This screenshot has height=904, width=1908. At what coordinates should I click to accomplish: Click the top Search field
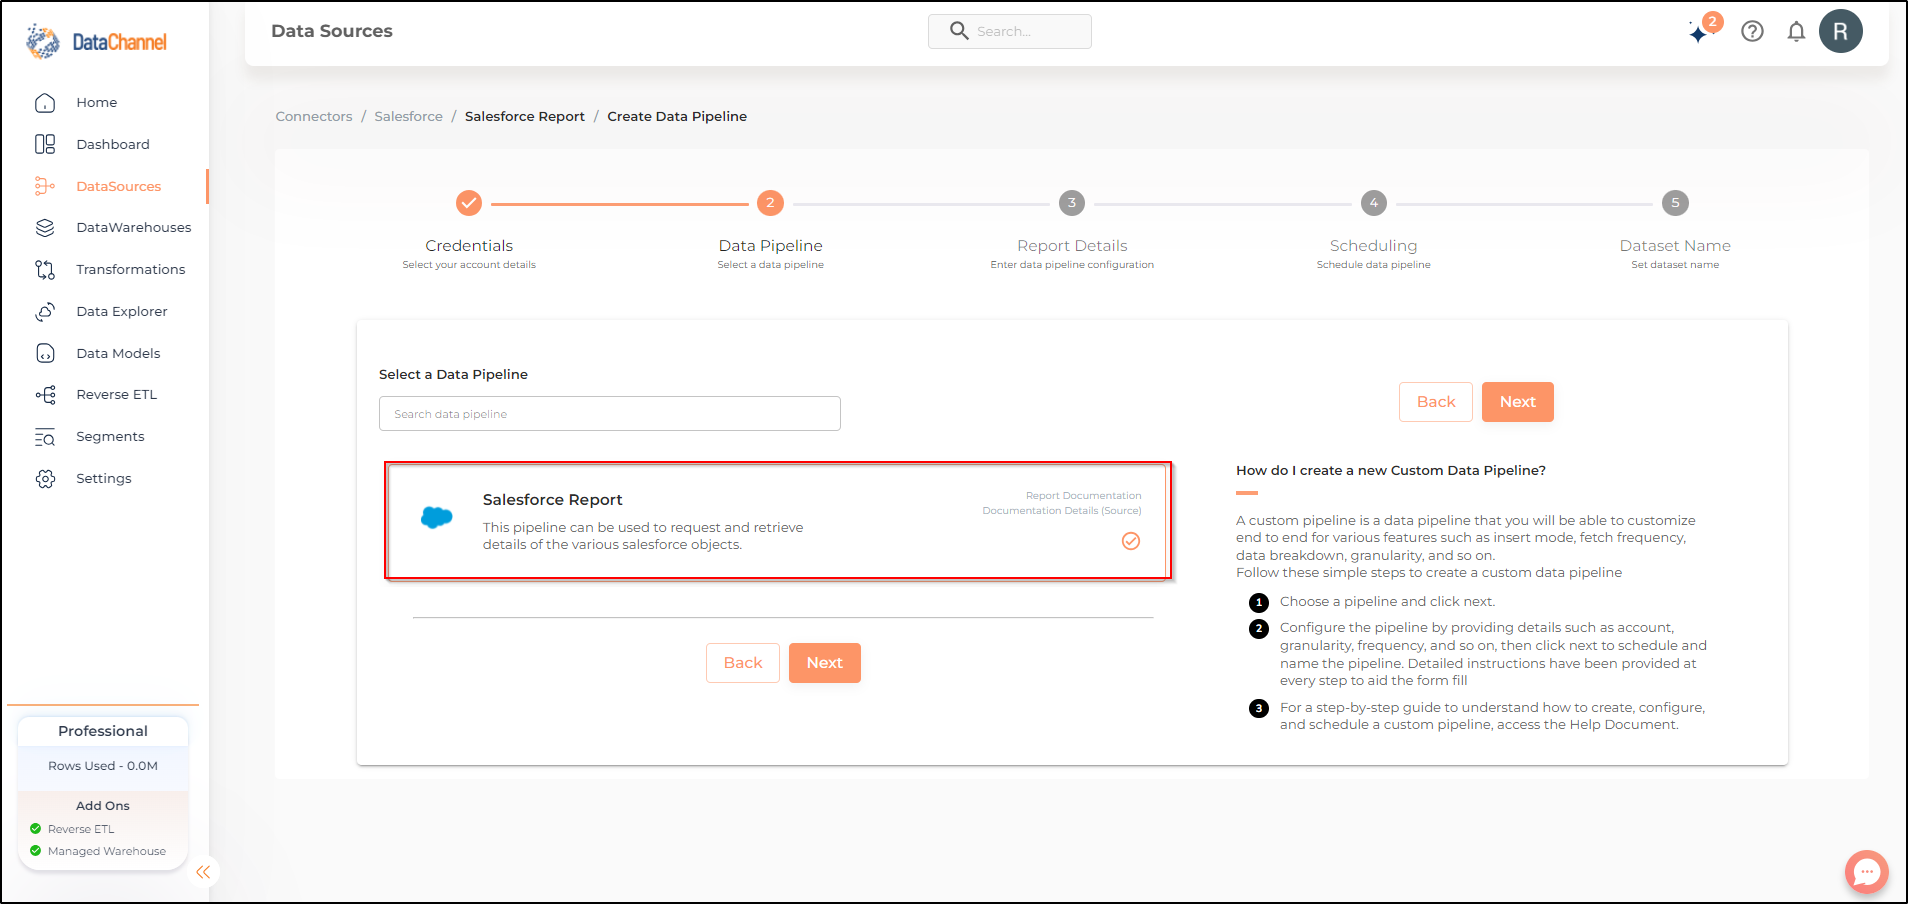(1010, 31)
